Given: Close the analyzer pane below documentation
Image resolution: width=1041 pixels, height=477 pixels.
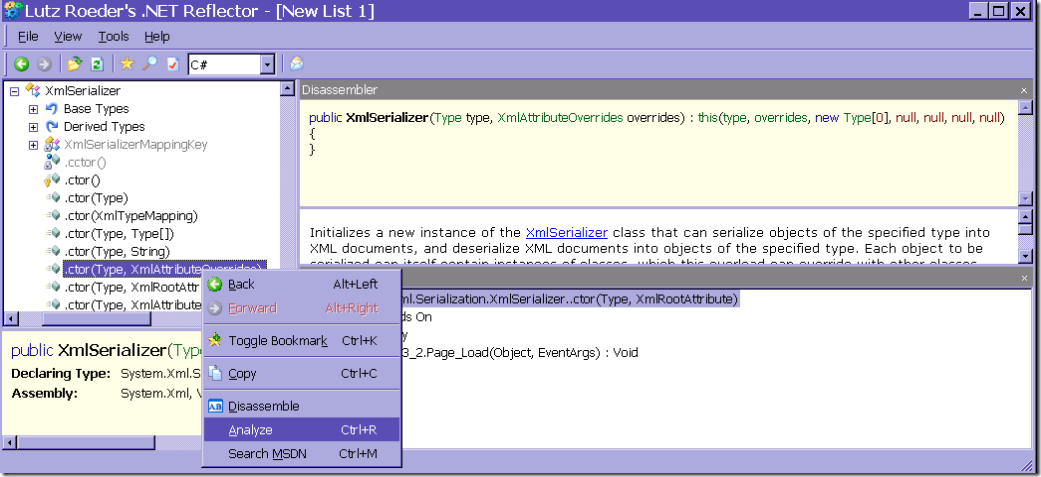Looking at the screenshot, I should coord(1024,278).
